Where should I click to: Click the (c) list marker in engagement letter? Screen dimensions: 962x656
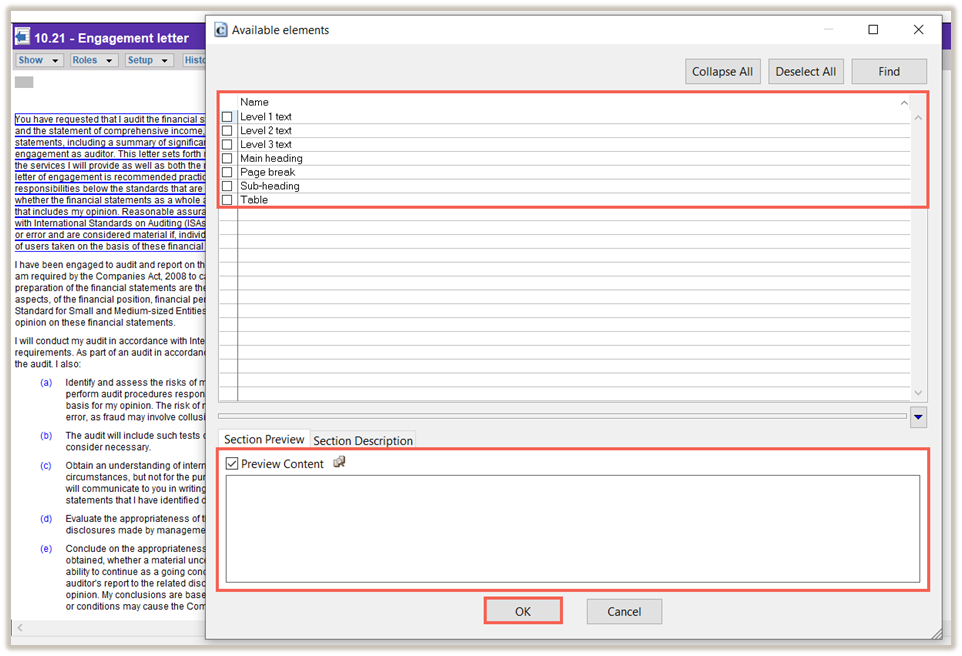(x=46, y=466)
